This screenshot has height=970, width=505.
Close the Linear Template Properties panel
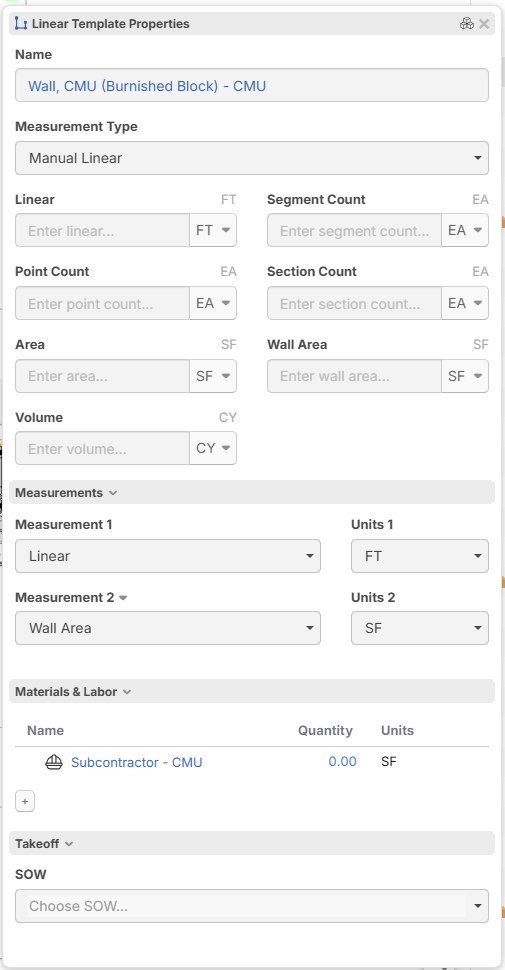484,24
